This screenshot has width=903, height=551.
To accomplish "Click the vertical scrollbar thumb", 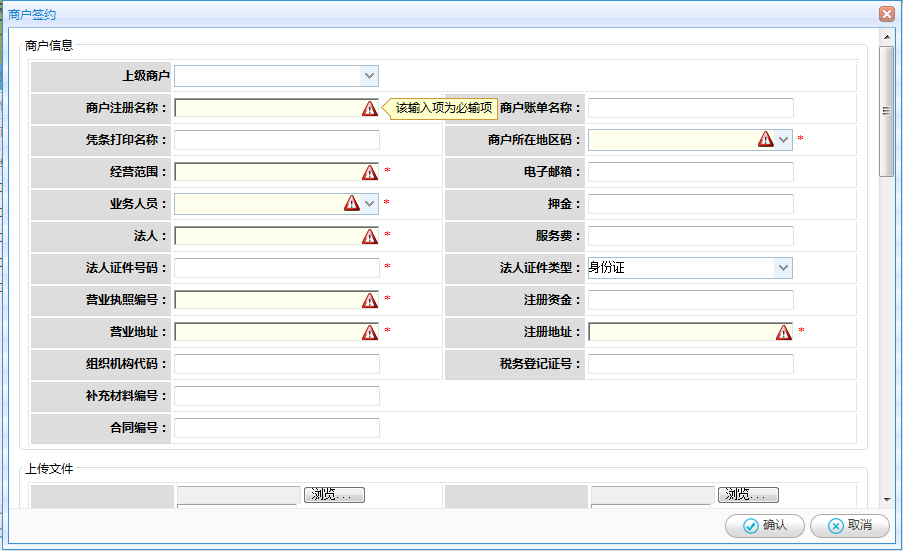I will pos(887,111).
